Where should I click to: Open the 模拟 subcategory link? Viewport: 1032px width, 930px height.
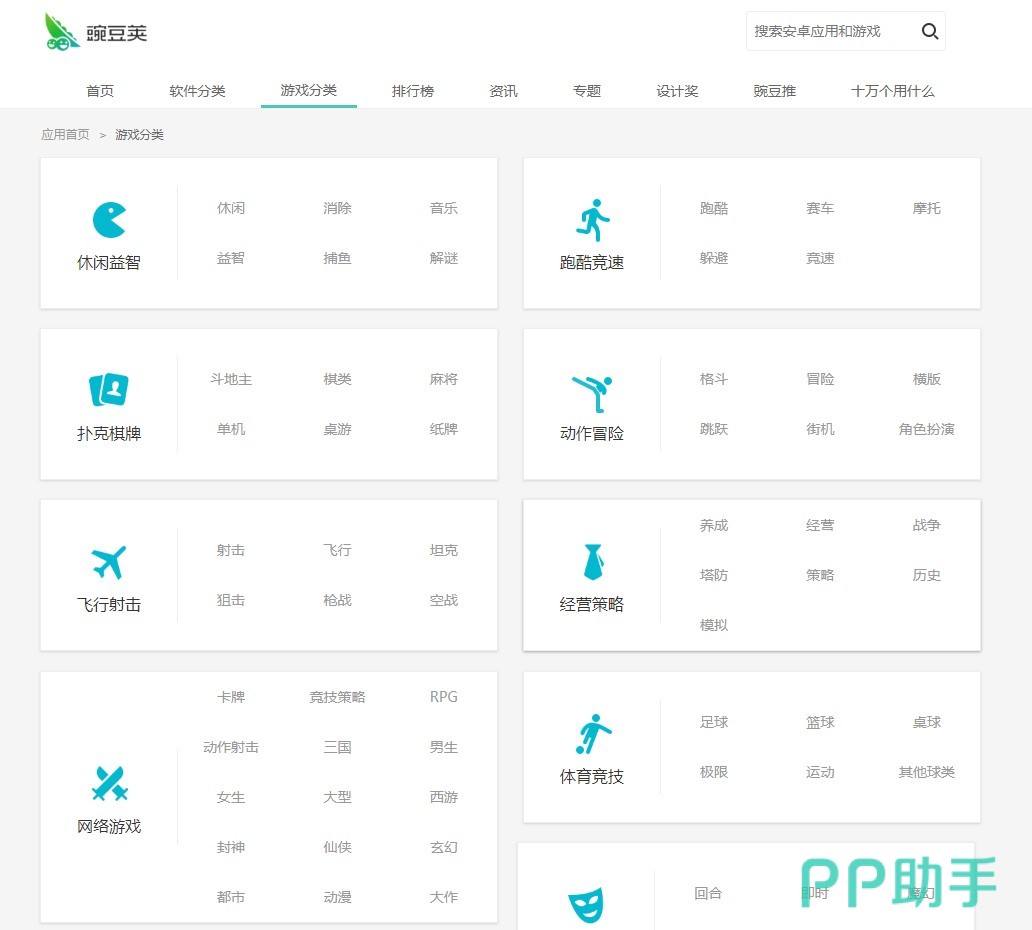pos(714,625)
